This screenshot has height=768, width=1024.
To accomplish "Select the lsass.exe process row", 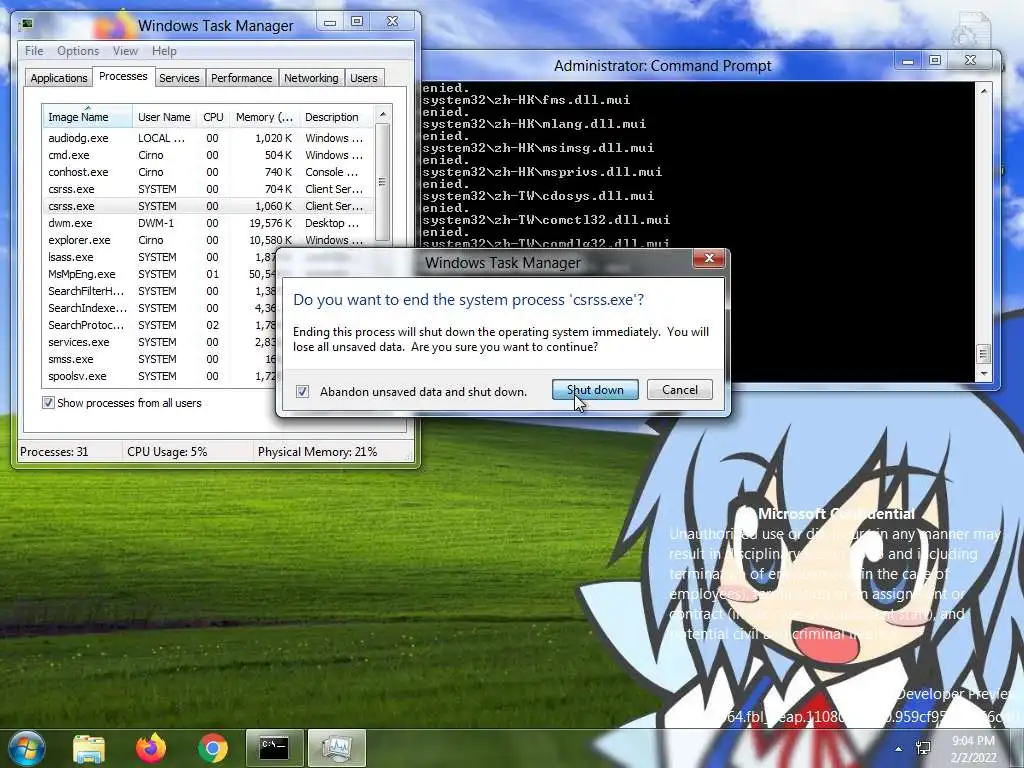I will tap(159, 257).
